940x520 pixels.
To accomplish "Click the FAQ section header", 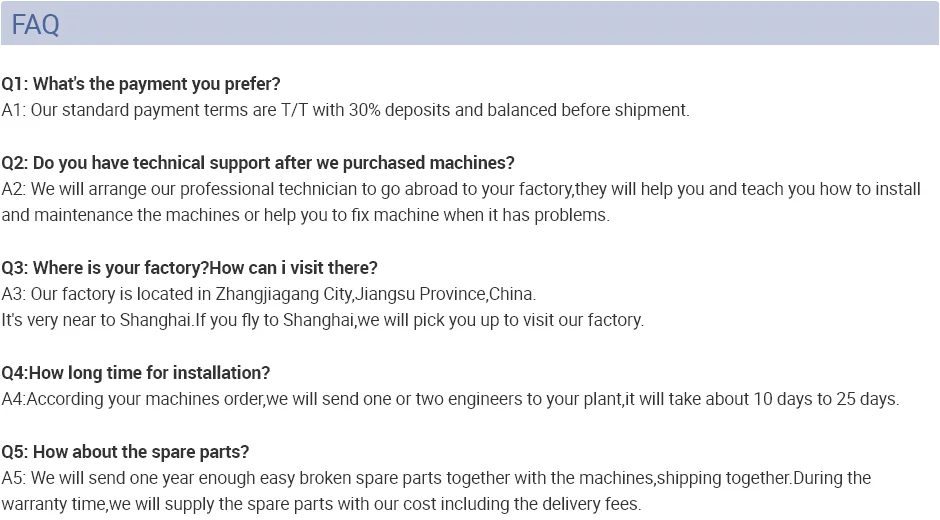I will coord(36,24).
